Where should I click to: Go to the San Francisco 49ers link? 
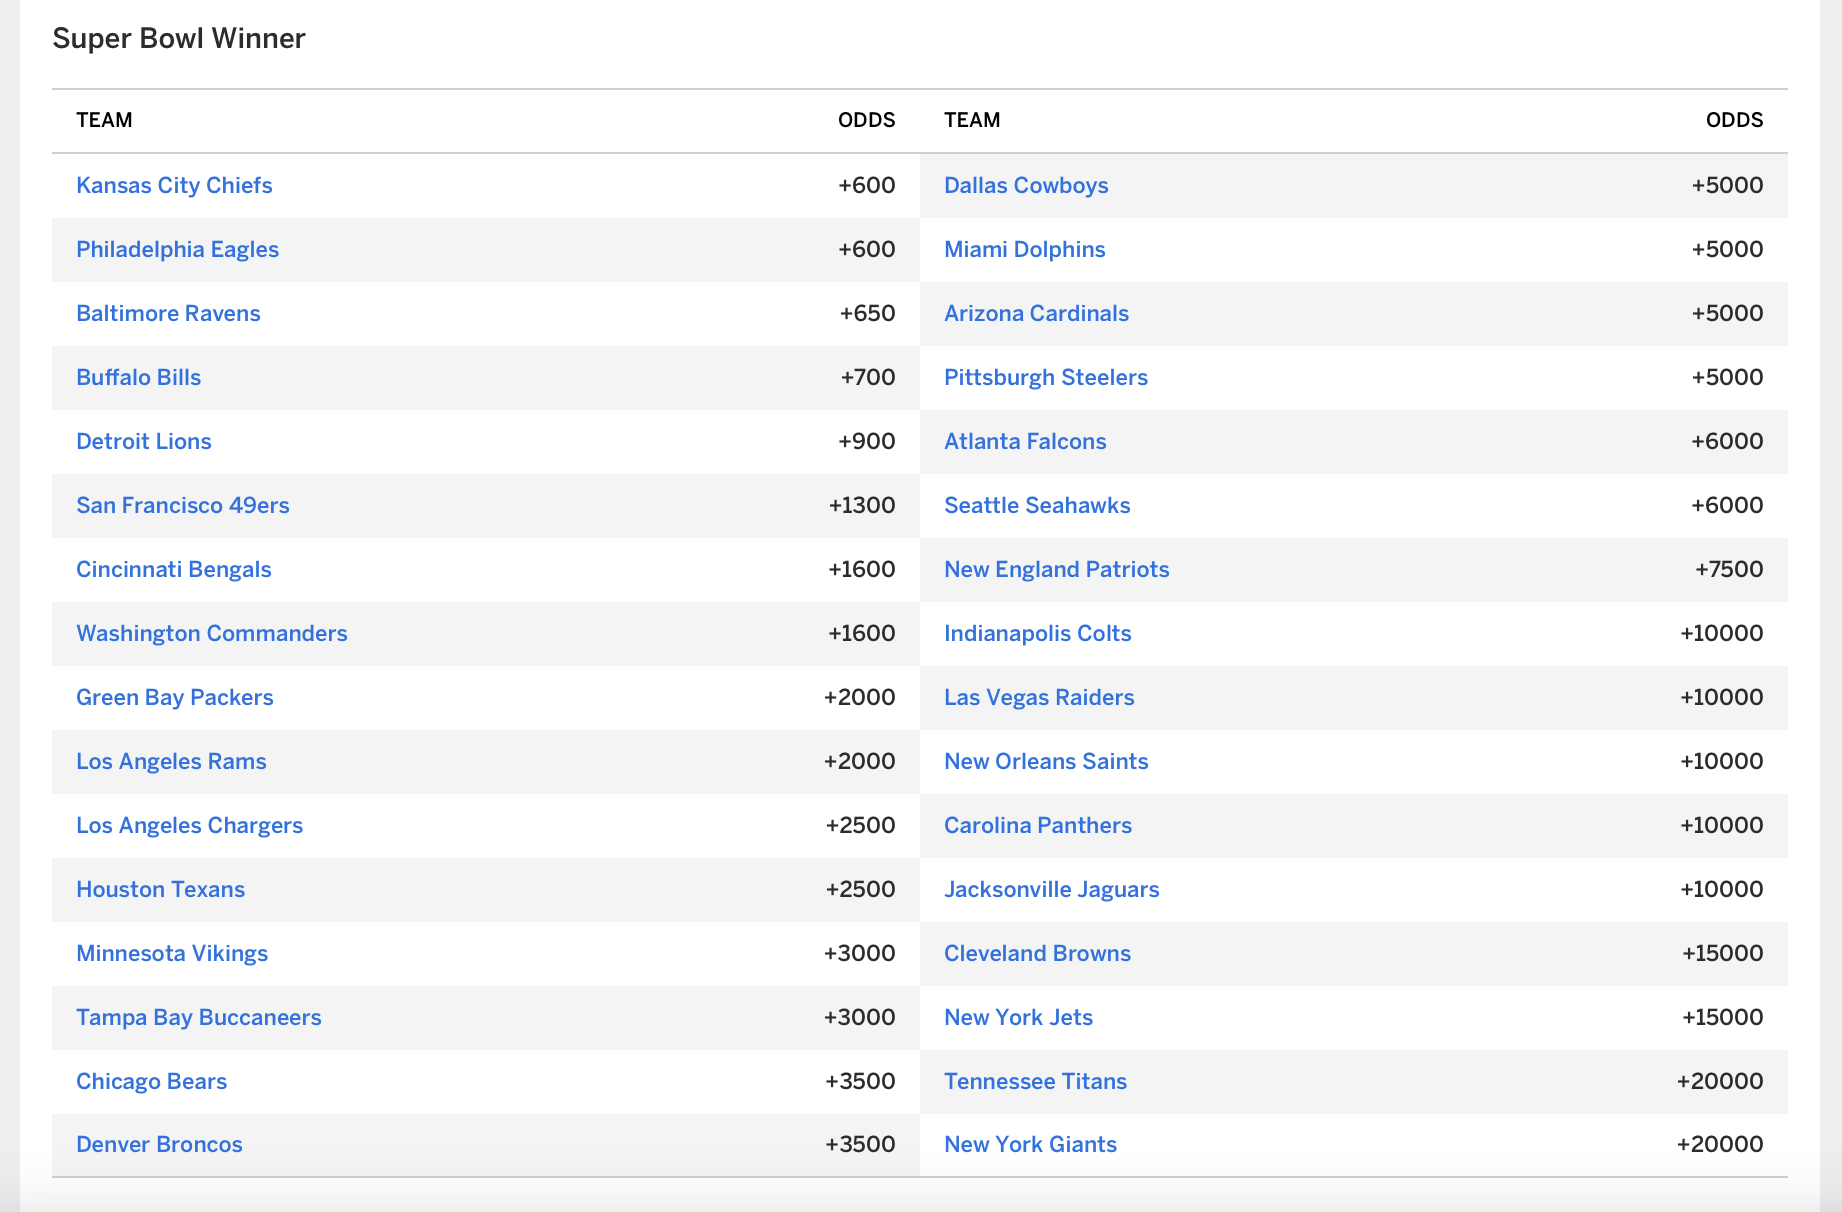(x=182, y=505)
